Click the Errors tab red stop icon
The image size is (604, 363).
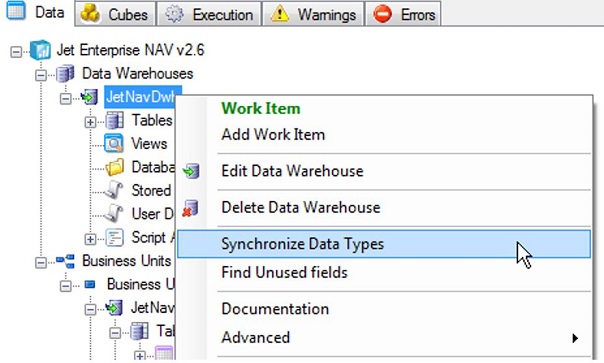(x=382, y=14)
